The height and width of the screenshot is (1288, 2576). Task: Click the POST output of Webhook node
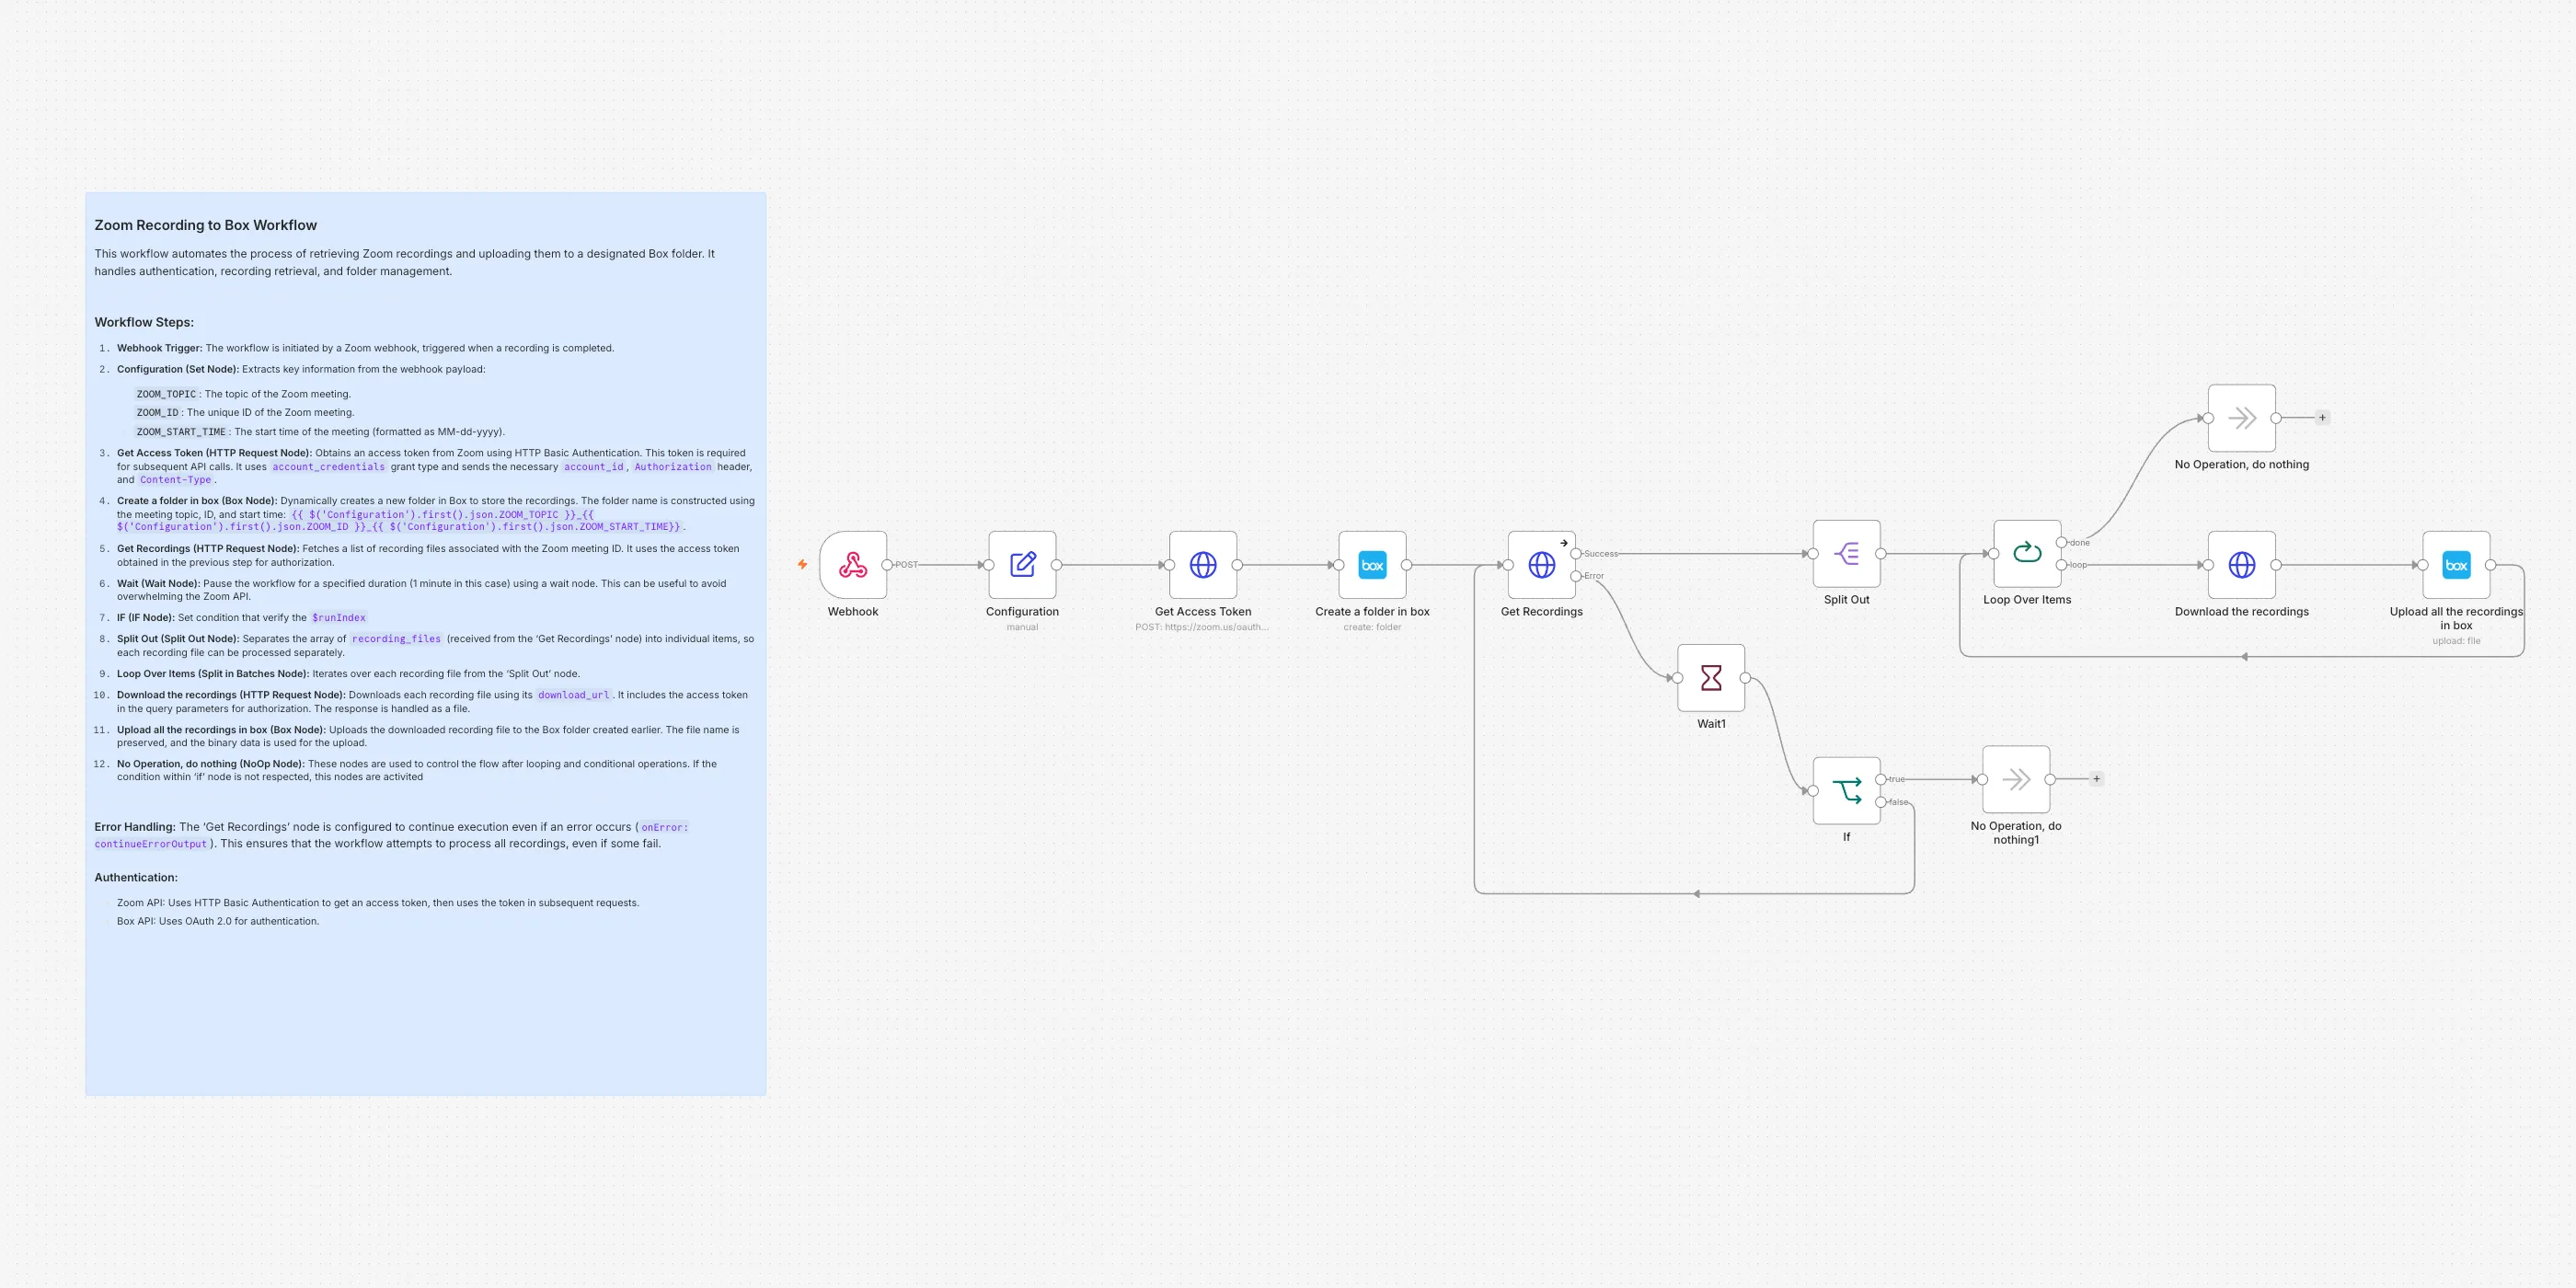(887, 565)
